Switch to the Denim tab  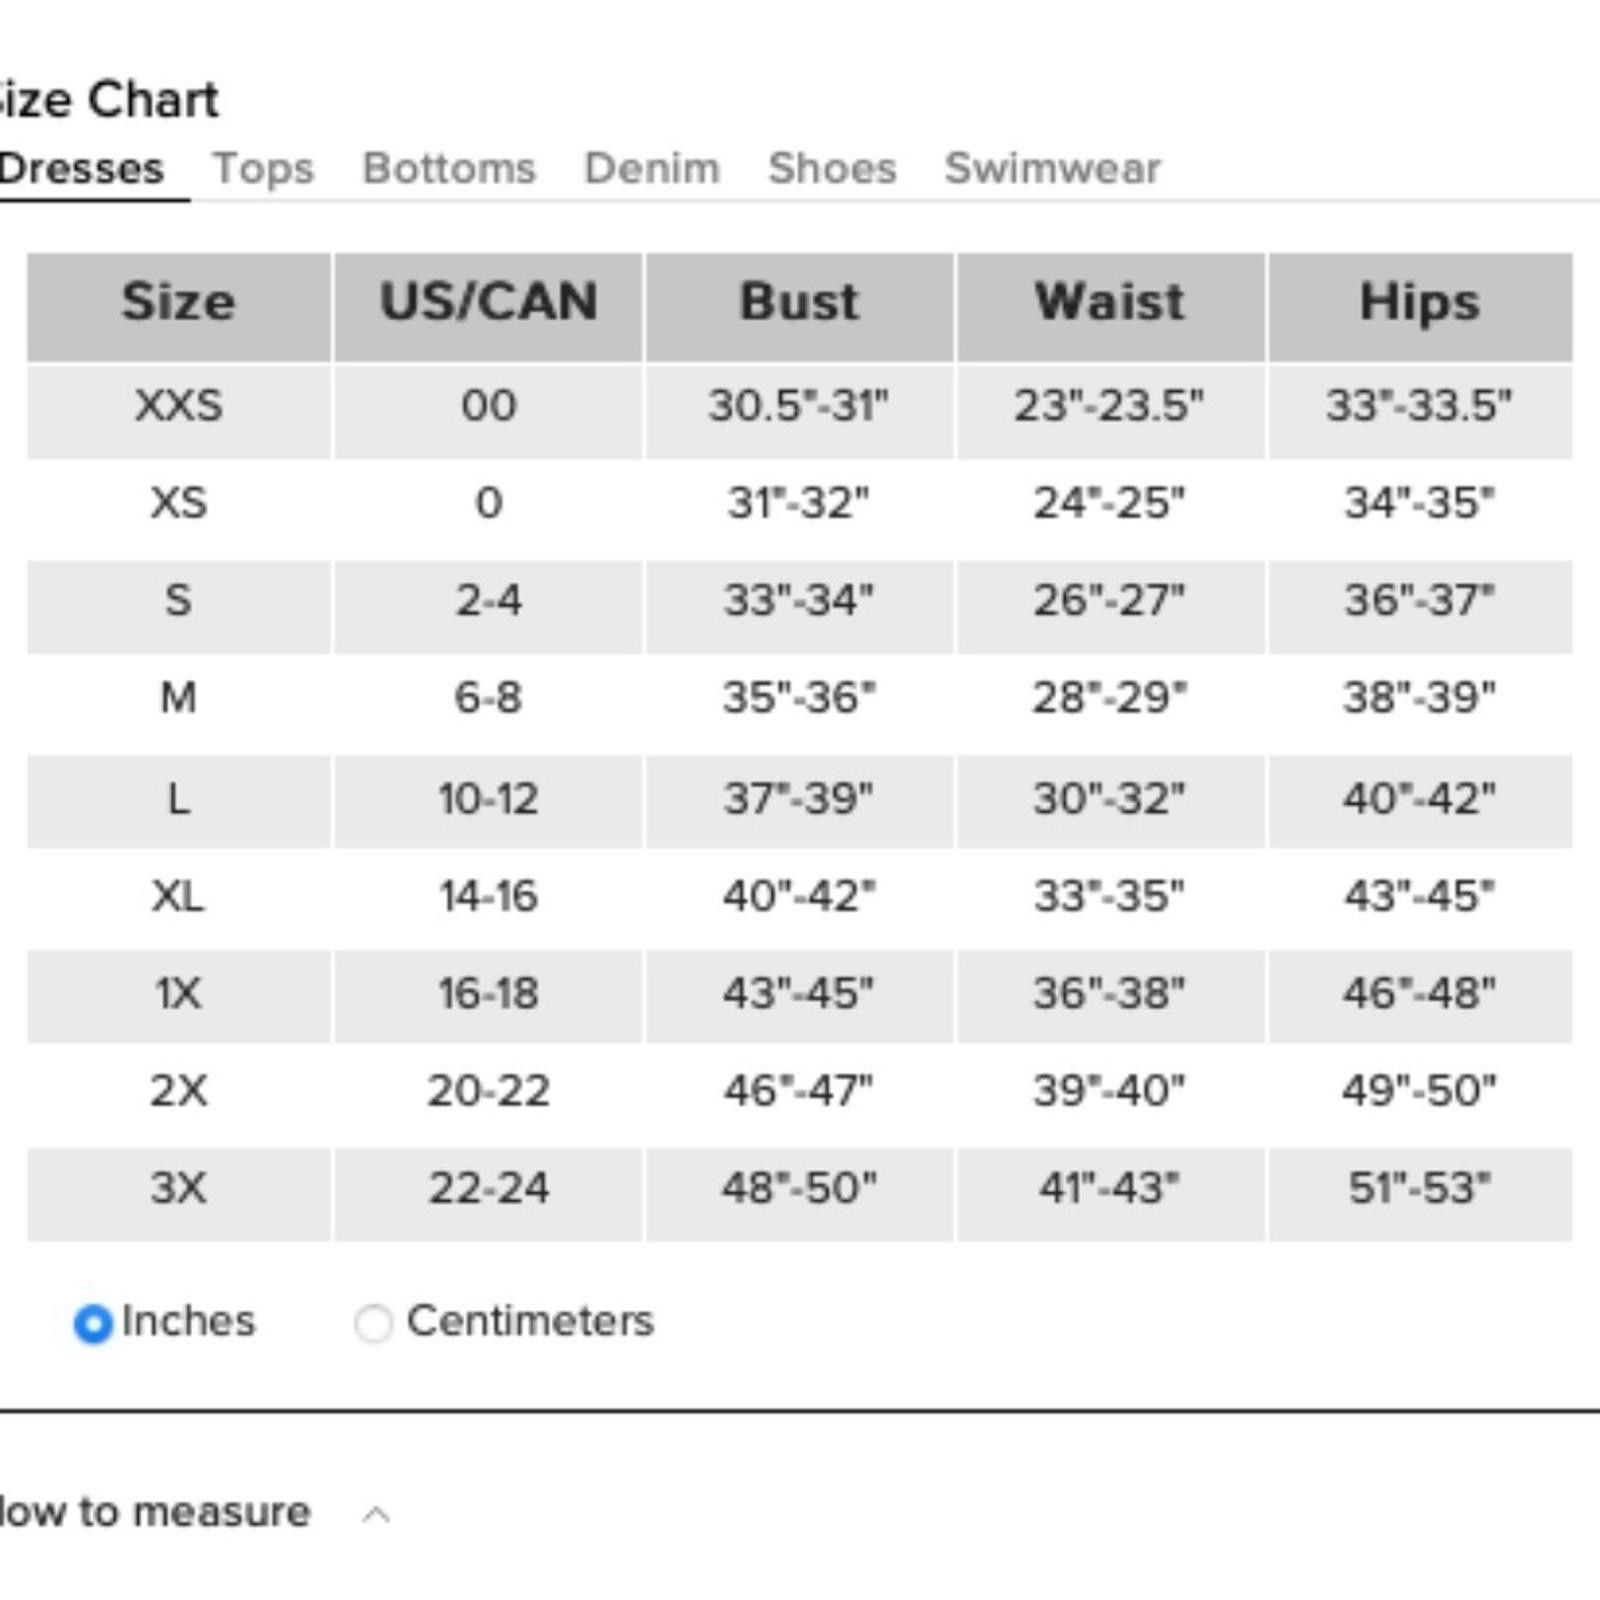[652, 168]
